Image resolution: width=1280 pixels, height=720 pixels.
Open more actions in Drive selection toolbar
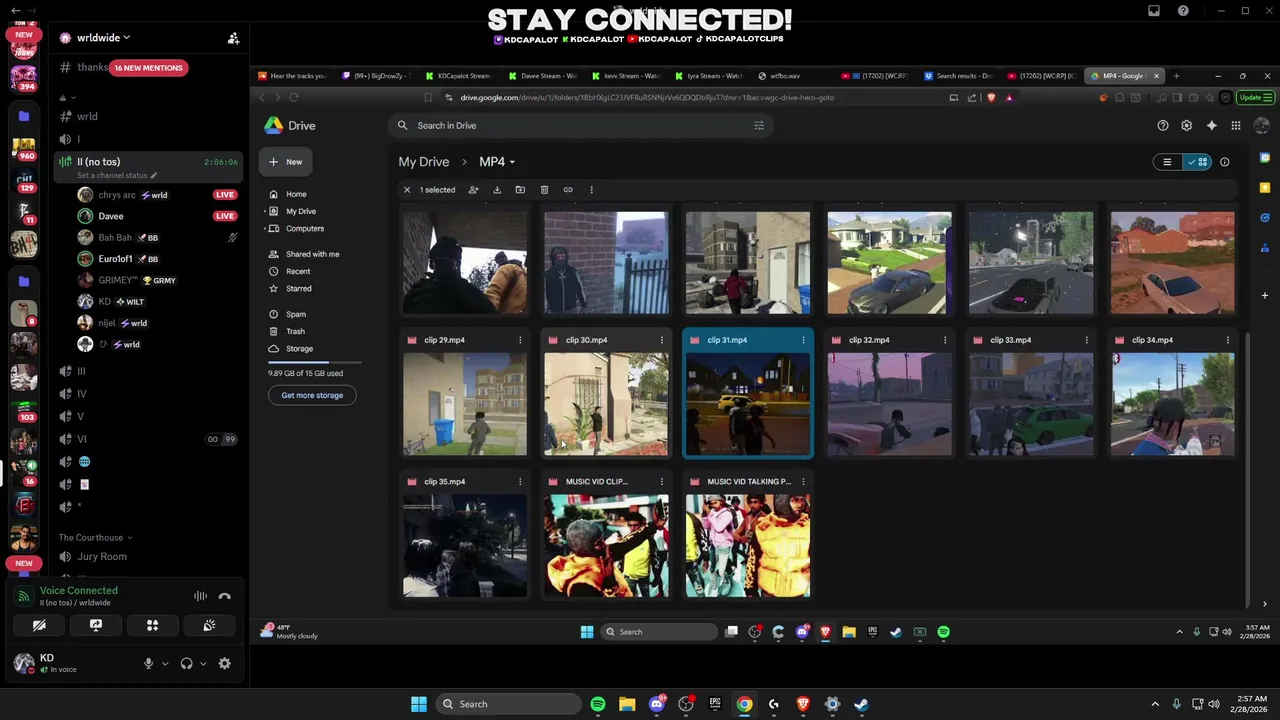click(x=591, y=190)
